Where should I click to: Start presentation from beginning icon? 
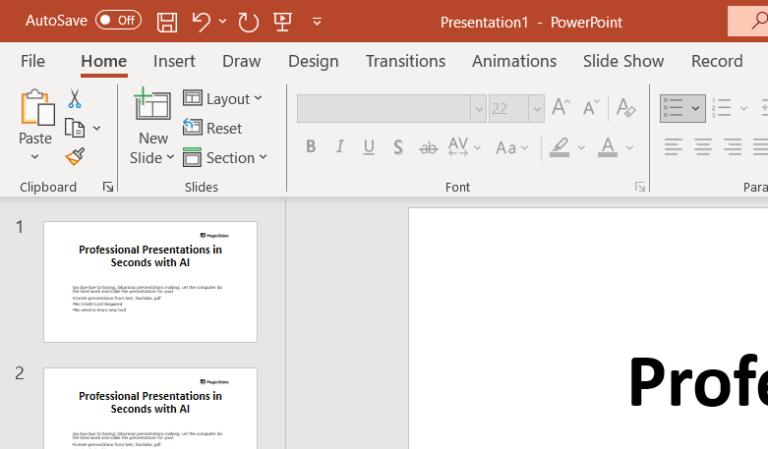click(283, 22)
